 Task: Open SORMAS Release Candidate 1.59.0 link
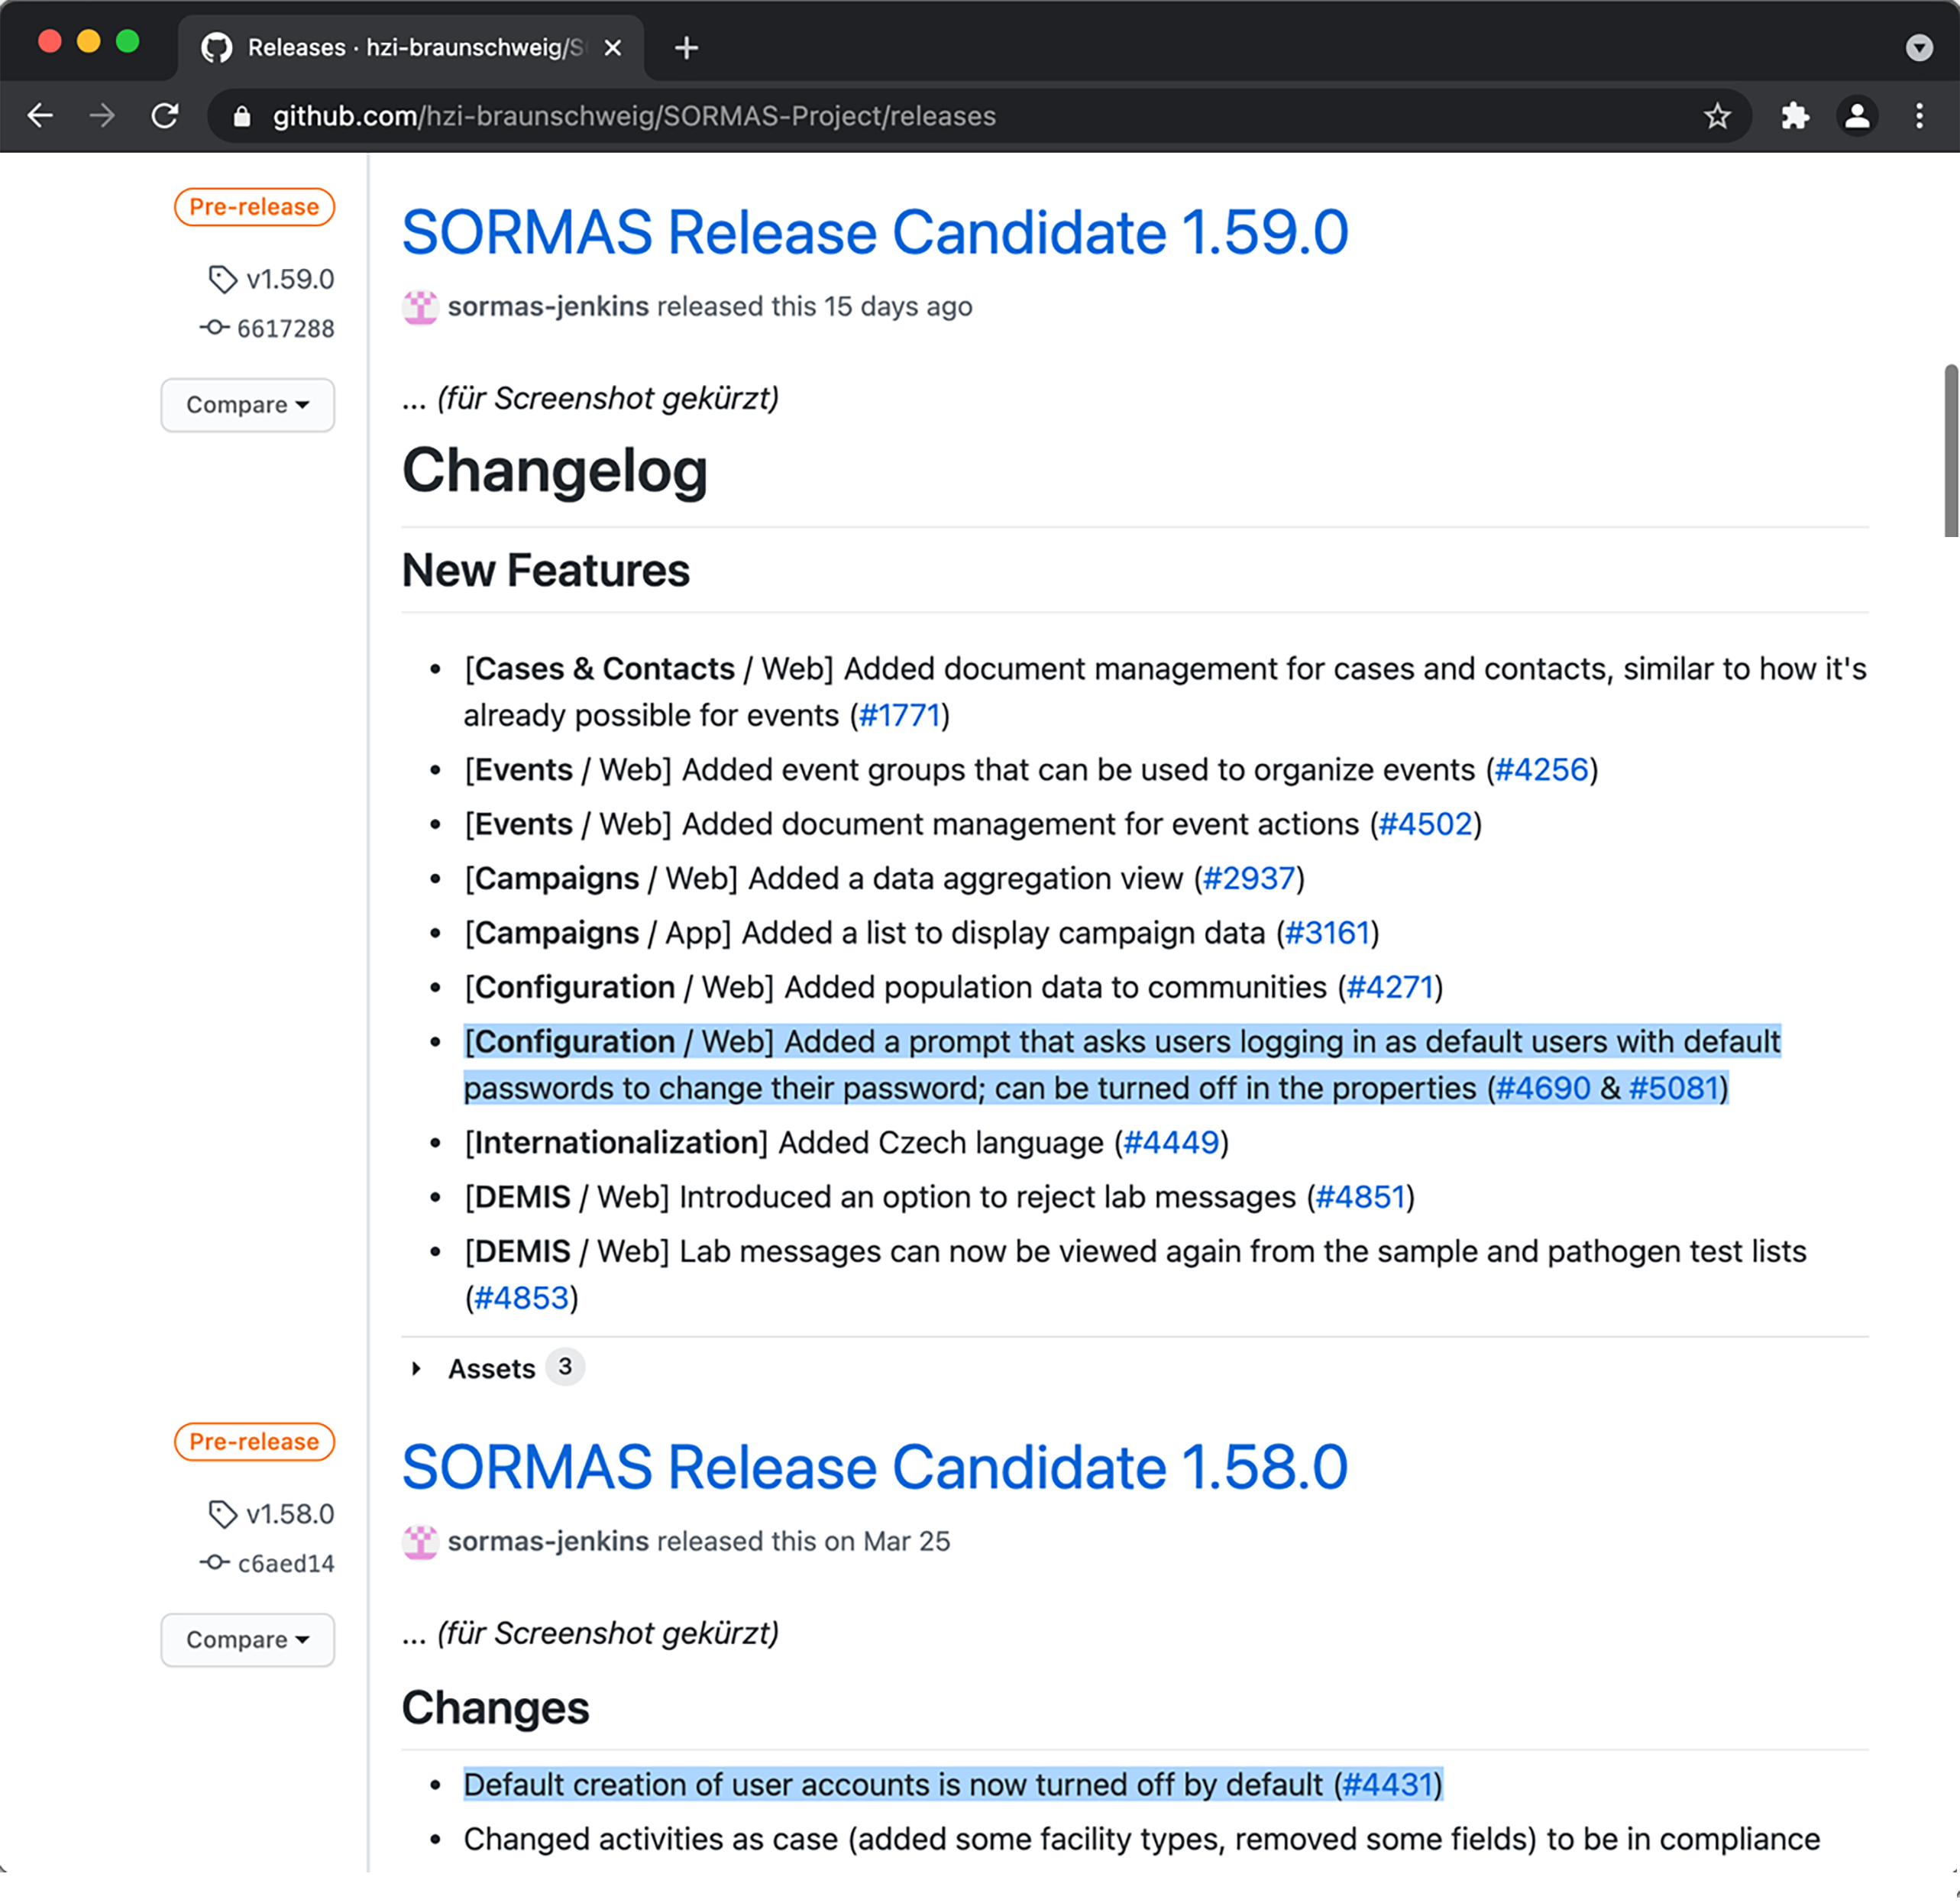coord(875,232)
